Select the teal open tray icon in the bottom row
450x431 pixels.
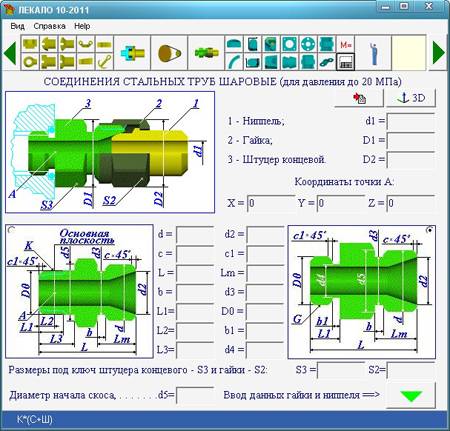point(253,61)
